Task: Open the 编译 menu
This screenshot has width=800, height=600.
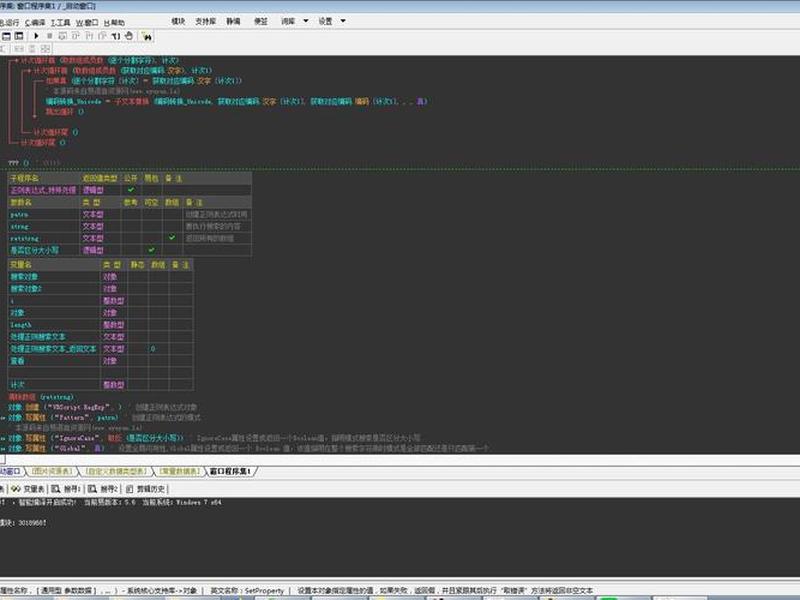Action: click(35, 22)
